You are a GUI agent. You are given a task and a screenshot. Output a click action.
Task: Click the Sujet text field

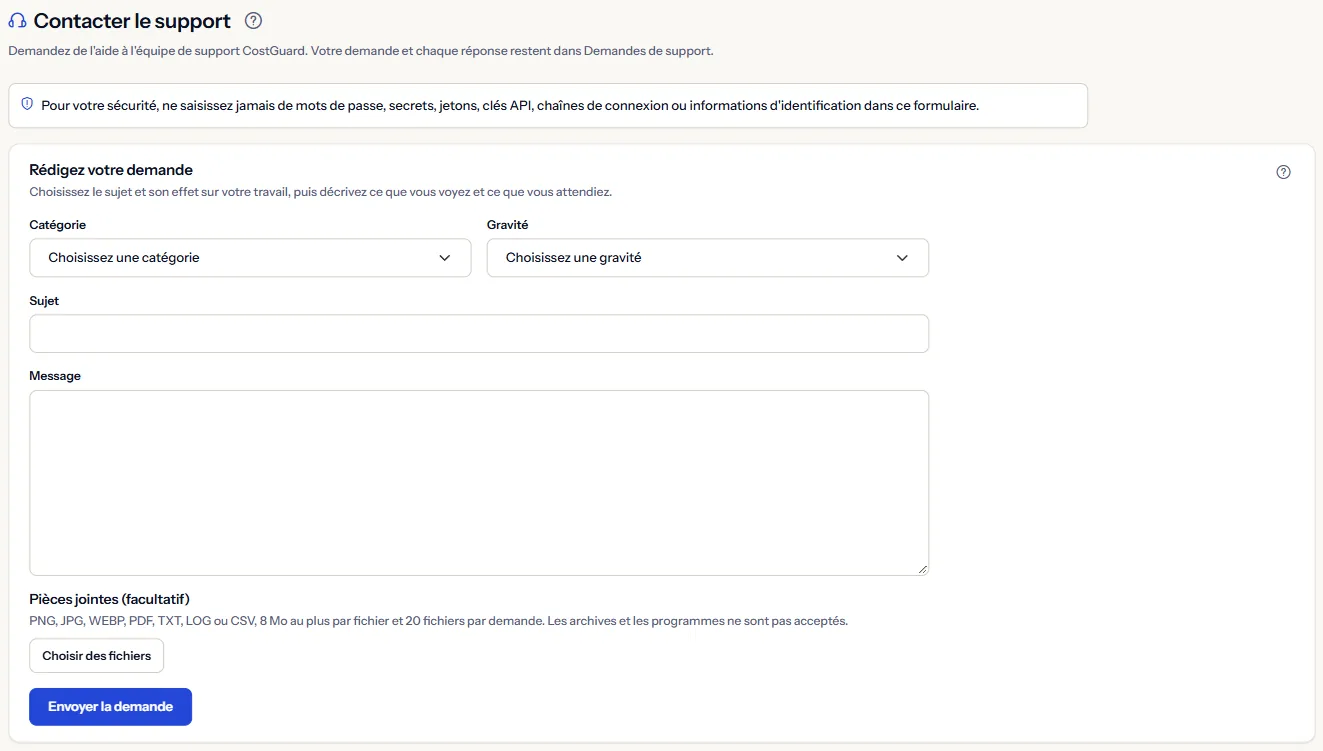point(479,334)
